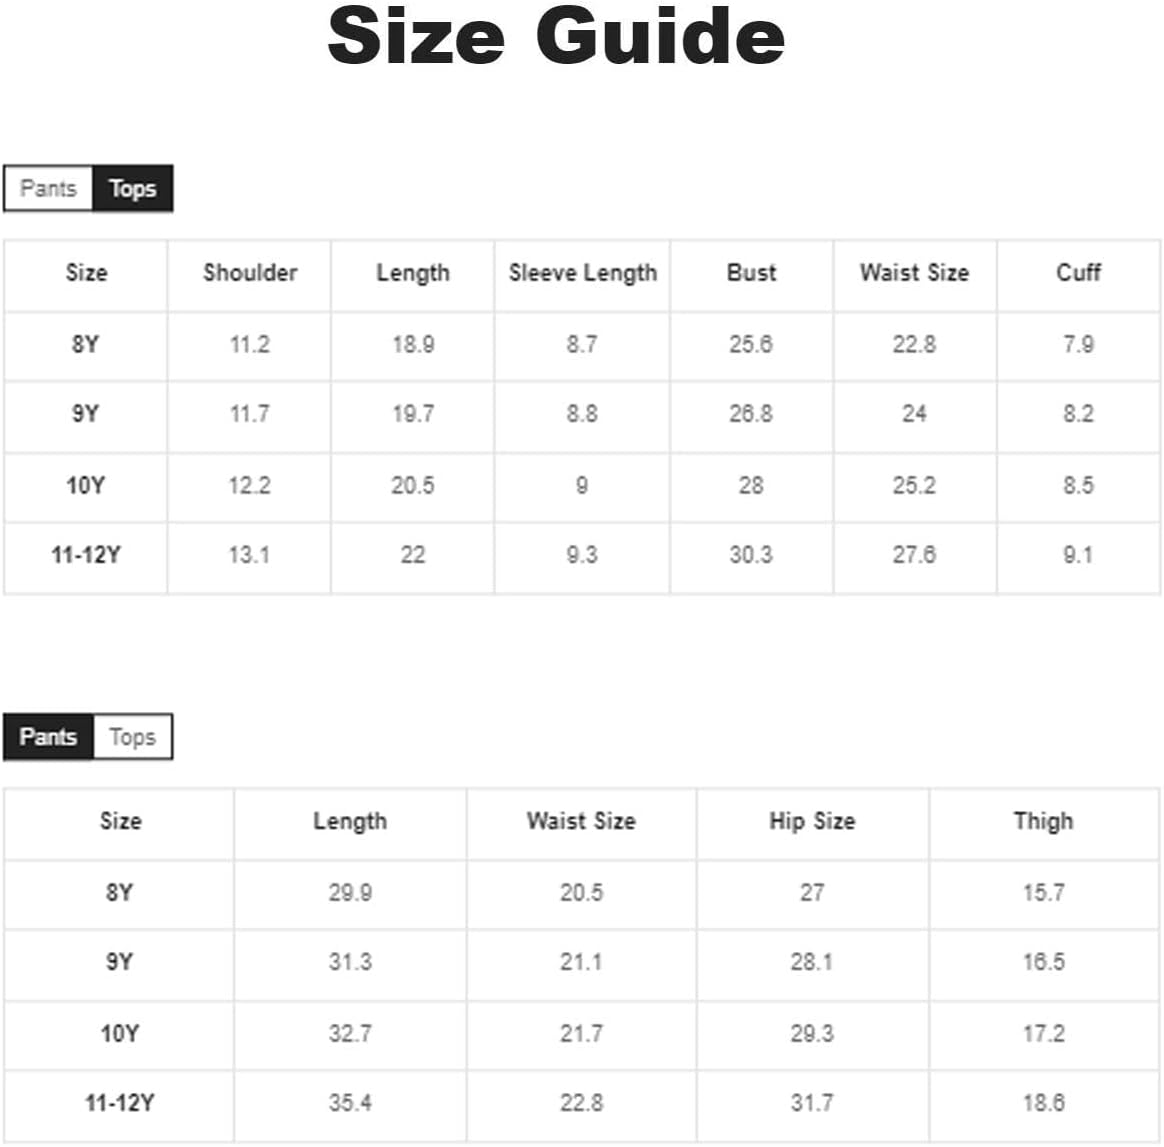Image resolution: width=1164 pixels, height=1147 pixels.
Task: Select the Hip Size column header
Action: (812, 821)
